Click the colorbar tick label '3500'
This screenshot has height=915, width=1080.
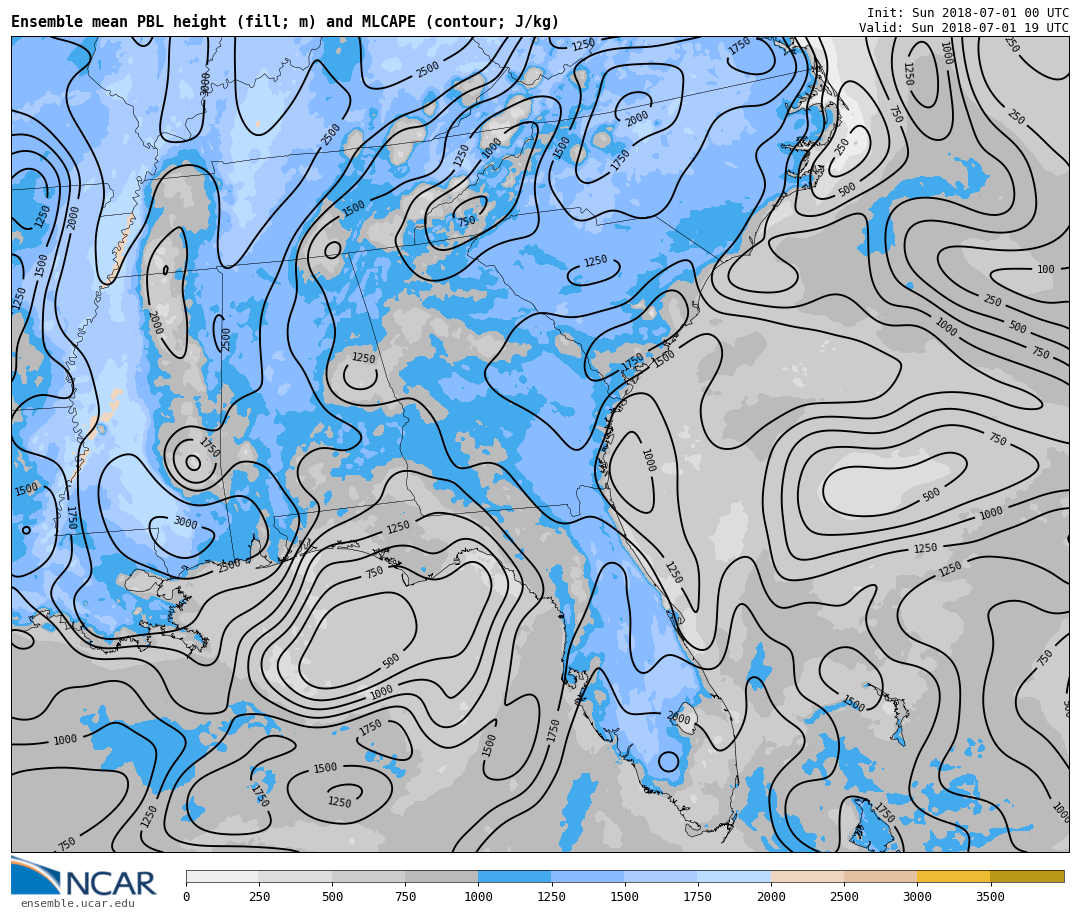tap(990, 896)
